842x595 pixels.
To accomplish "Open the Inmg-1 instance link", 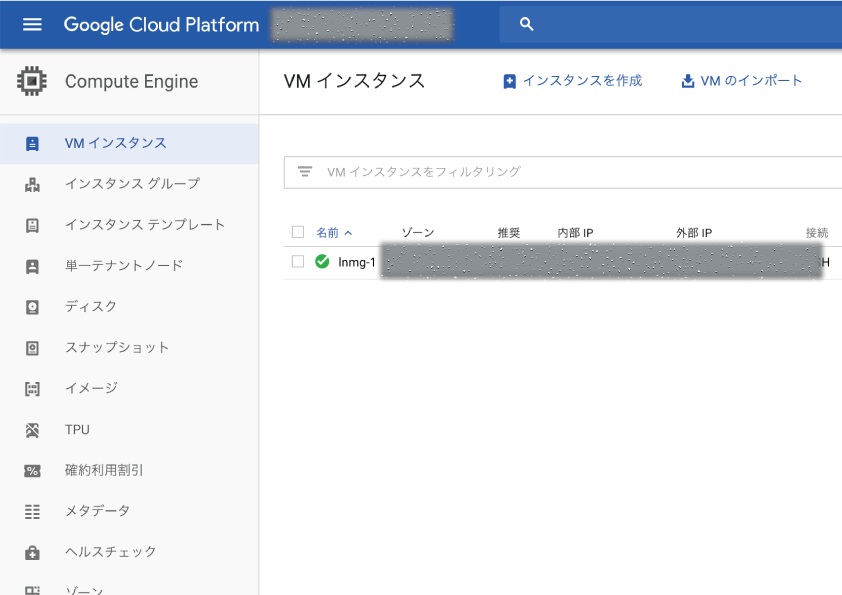I will pos(357,262).
